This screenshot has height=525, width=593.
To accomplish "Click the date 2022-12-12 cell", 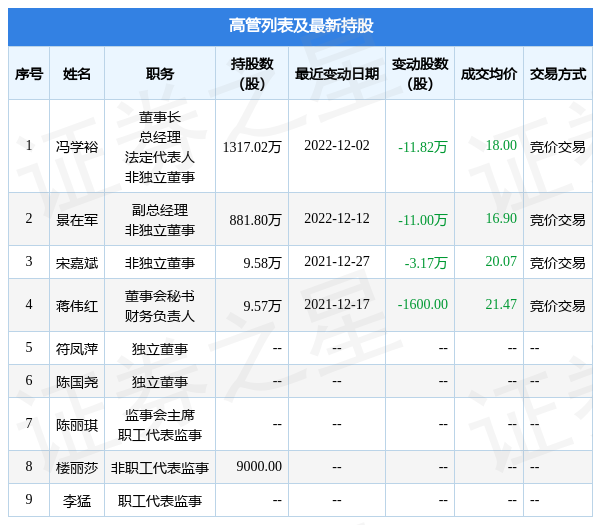I will (337, 218).
